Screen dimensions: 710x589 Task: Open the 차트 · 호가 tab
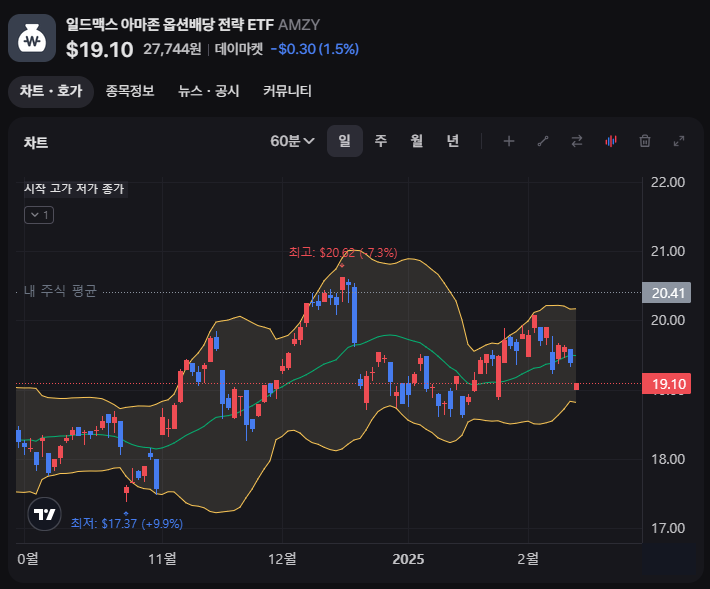point(51,91)
